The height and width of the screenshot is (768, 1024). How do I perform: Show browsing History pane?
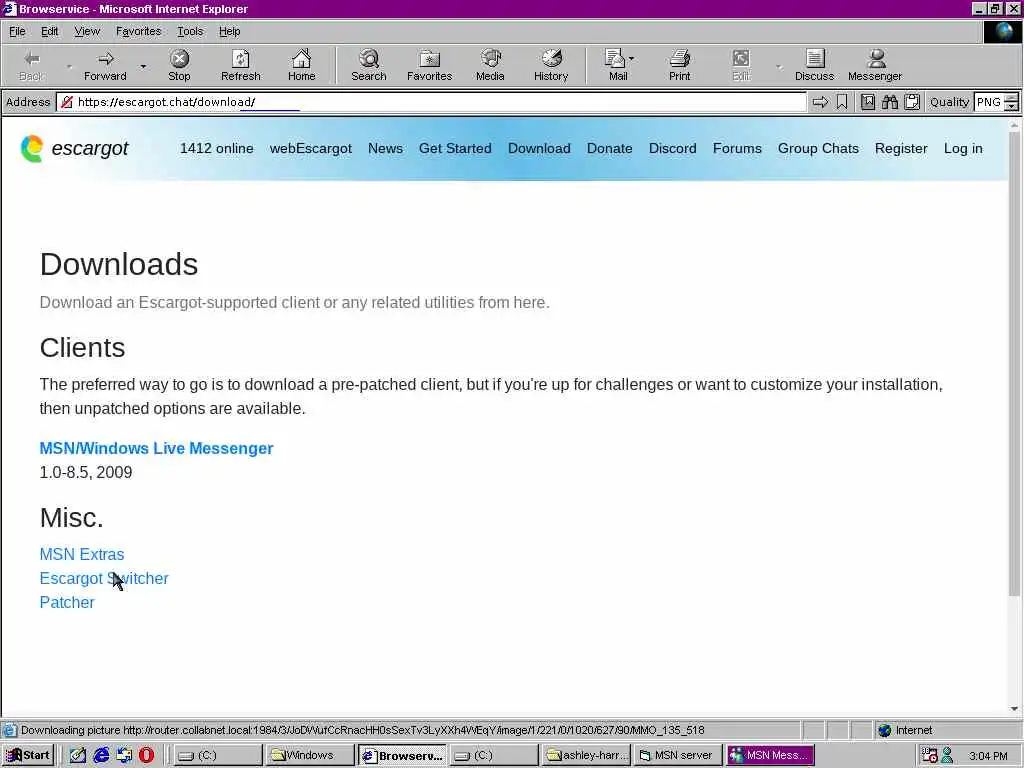(551, 65)
